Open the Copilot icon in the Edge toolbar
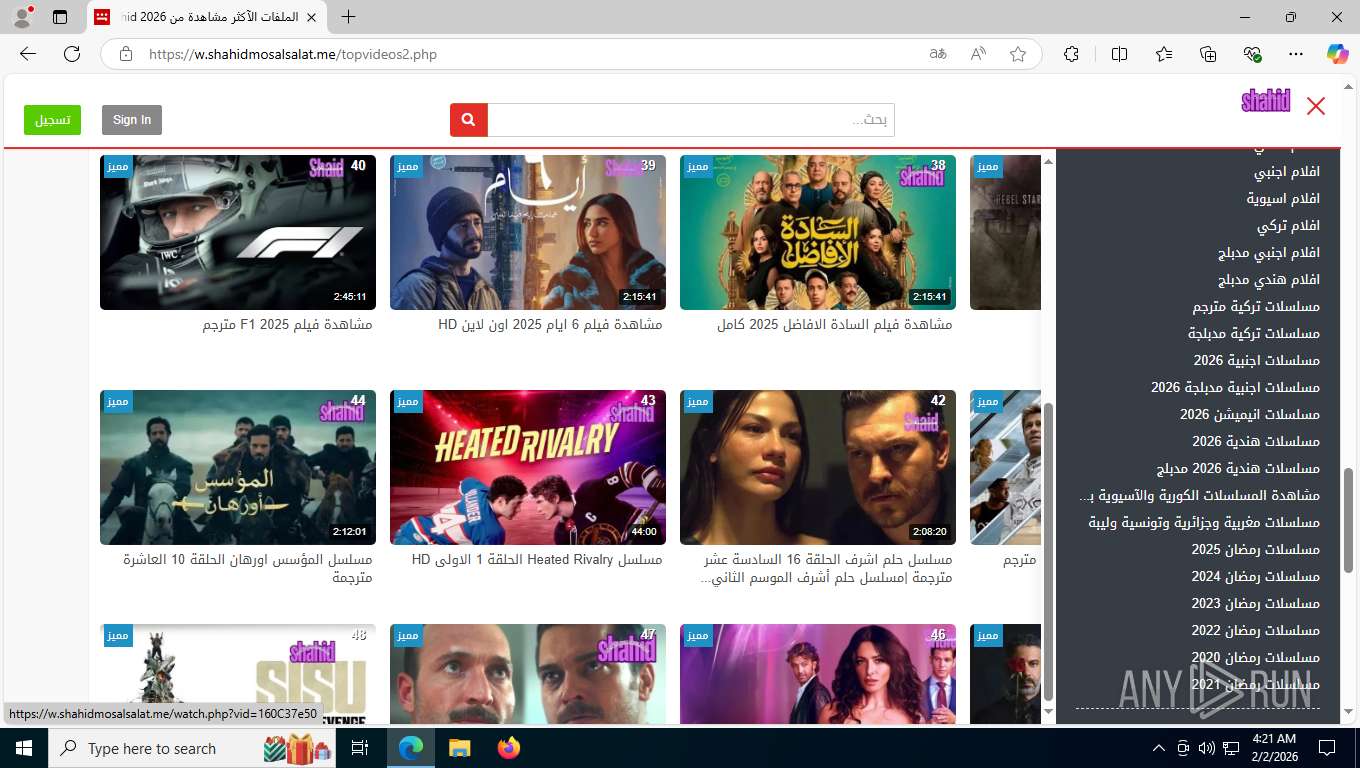Viewport: 1360px width, 768px height. pos(1338,54)
